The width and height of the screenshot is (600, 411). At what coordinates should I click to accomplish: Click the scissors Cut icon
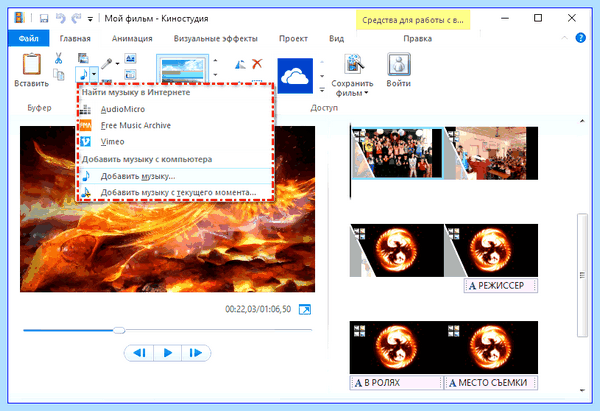click(58, 58)
